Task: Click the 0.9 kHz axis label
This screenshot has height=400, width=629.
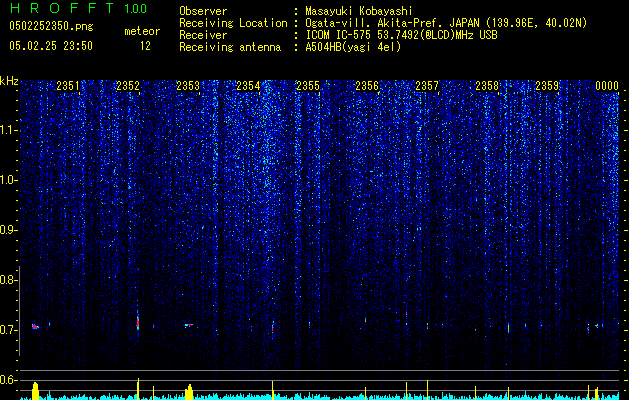Action: click(x=8, y=230)
